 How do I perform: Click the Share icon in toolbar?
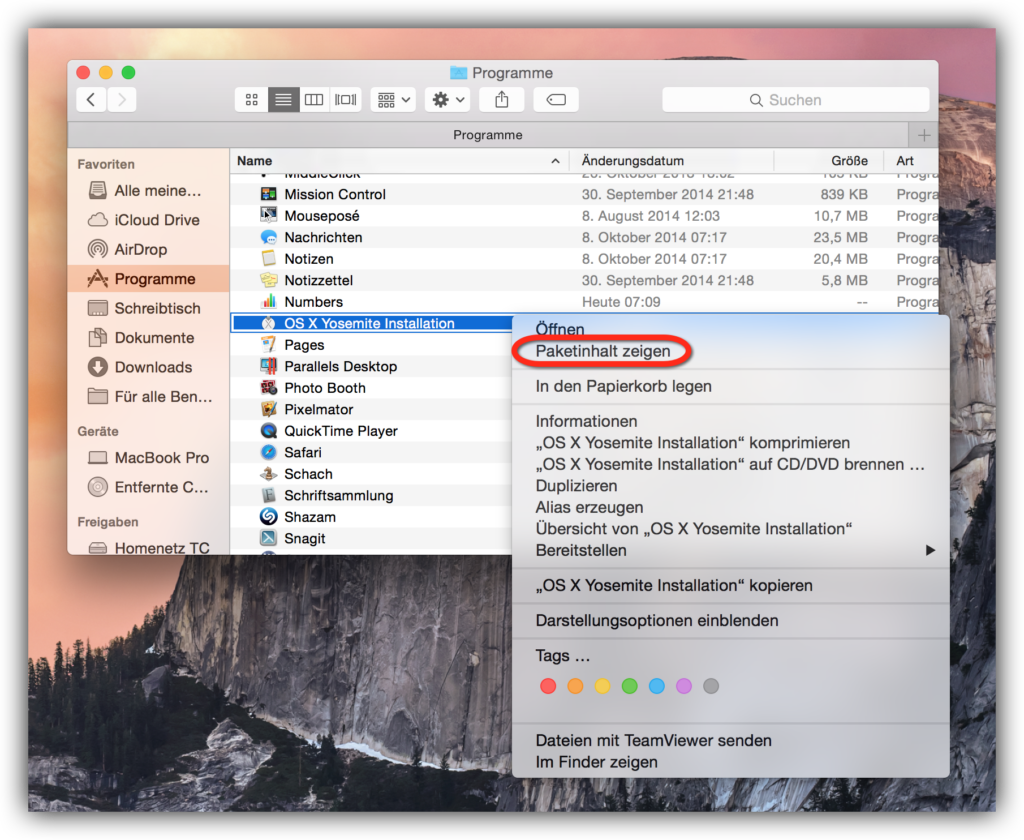click(x=502, y=100)
